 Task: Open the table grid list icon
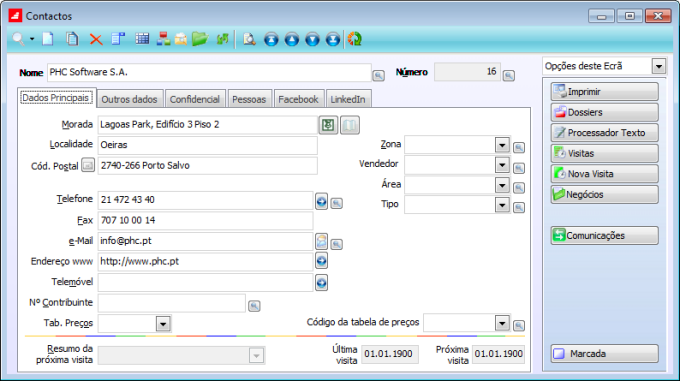(142, 39)
